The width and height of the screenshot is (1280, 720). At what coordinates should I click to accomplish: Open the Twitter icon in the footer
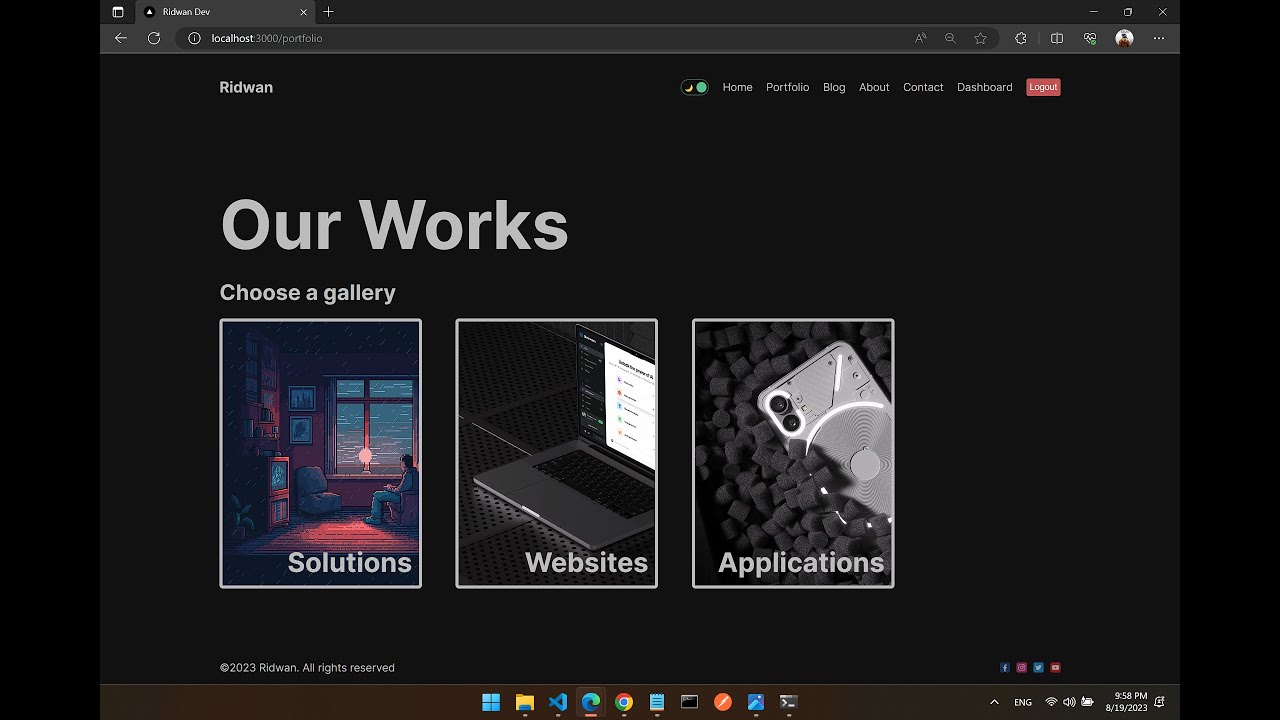pos(1038,668)
